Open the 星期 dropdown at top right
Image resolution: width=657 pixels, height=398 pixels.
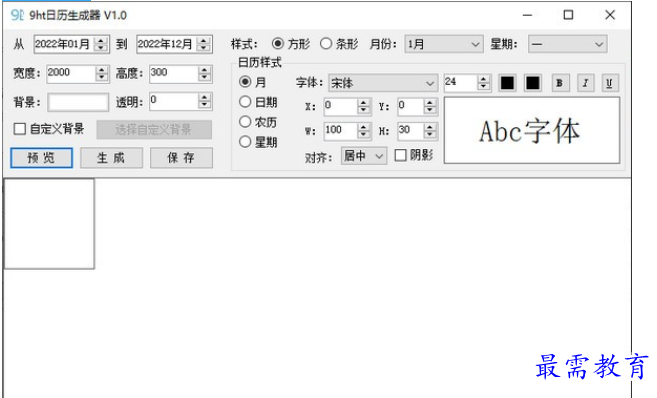point(568,44)
